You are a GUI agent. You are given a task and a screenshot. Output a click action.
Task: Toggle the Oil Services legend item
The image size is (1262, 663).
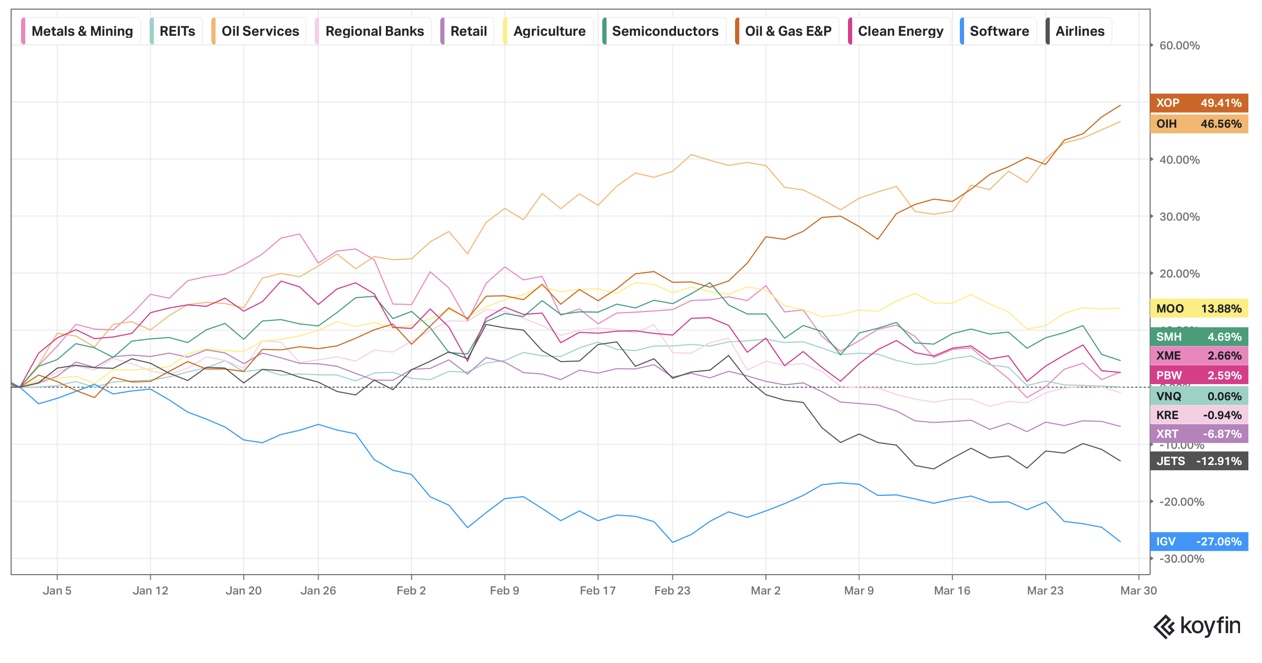coord(259,31)
